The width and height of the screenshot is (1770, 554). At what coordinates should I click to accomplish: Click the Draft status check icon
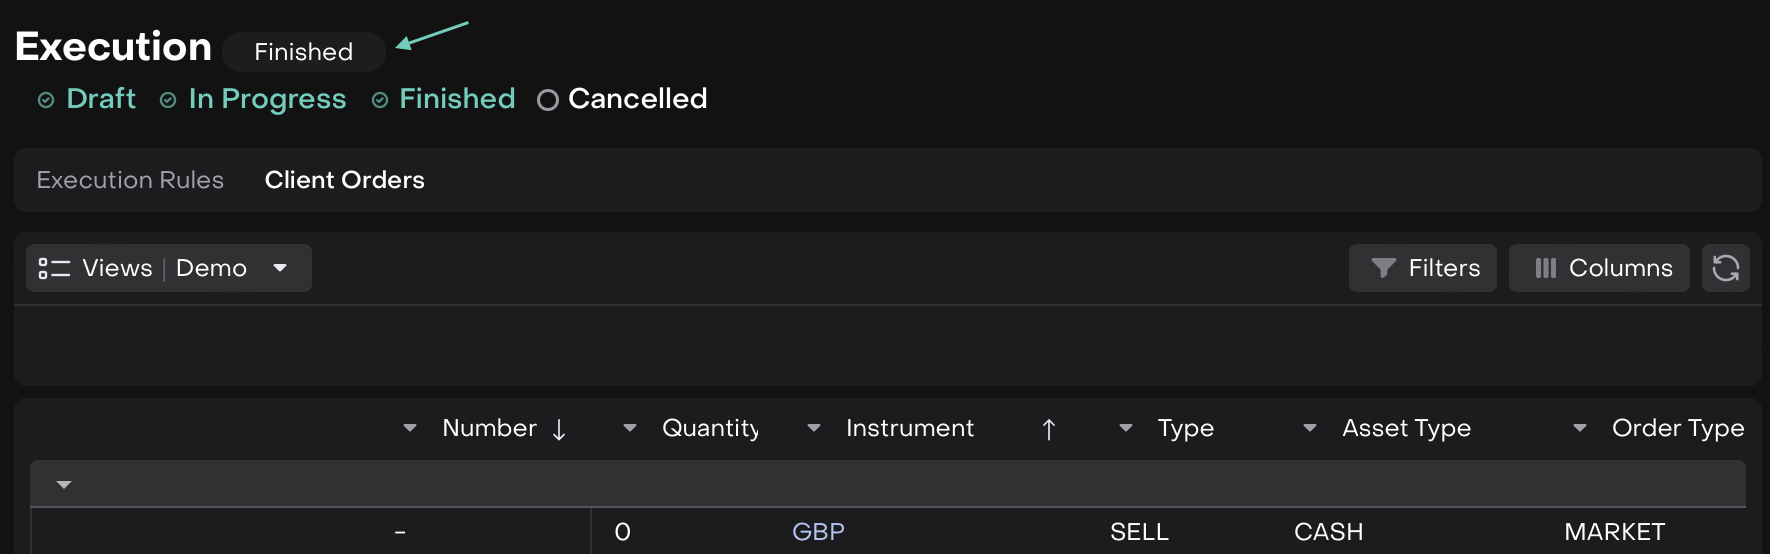point(46,100)
